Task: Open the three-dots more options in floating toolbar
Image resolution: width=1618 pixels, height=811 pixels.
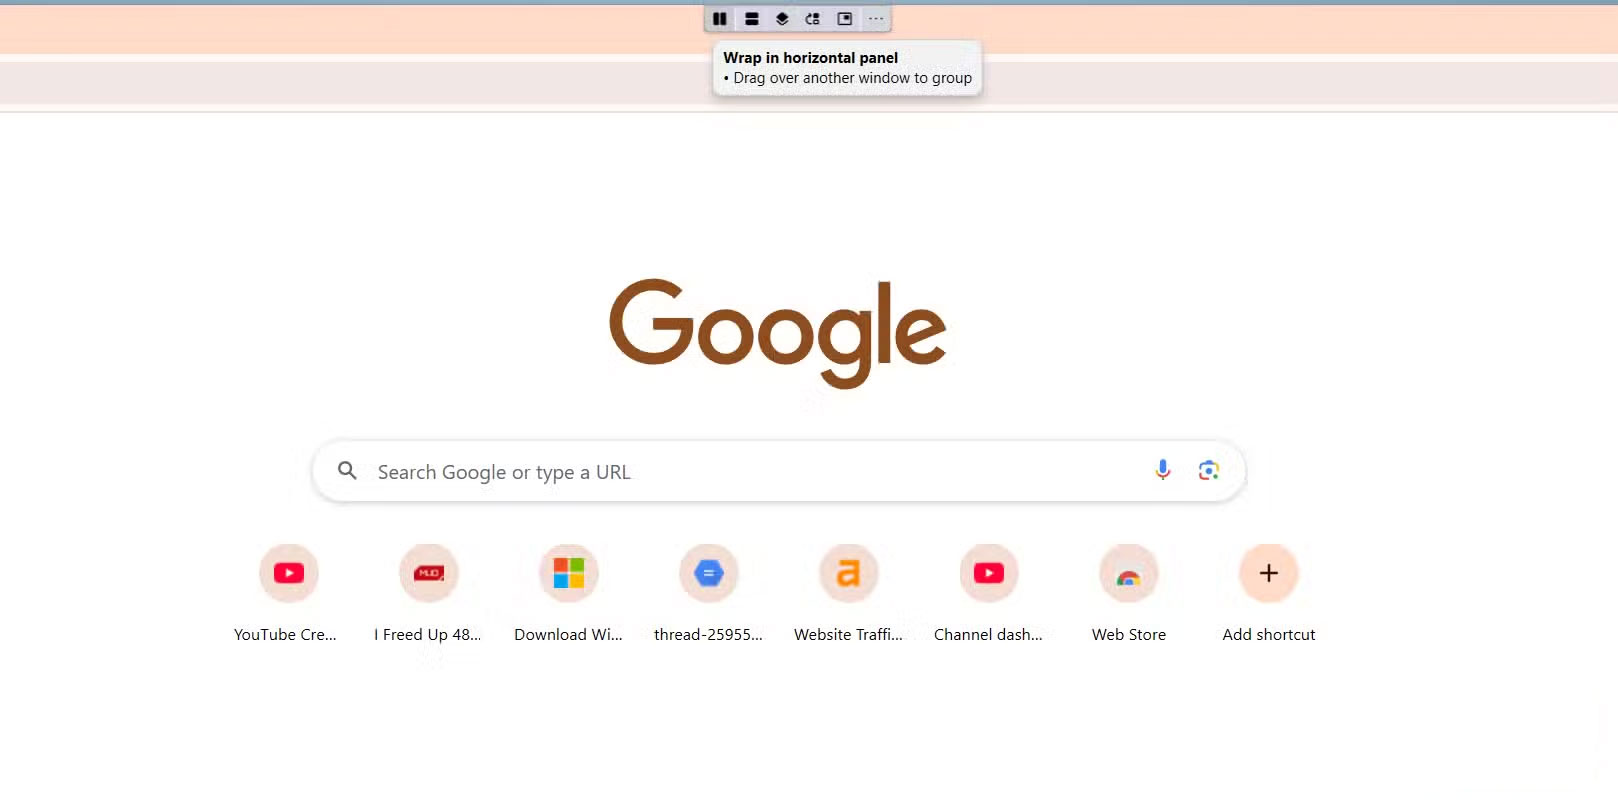Action: pyautogui.click(x=876, y=19)
